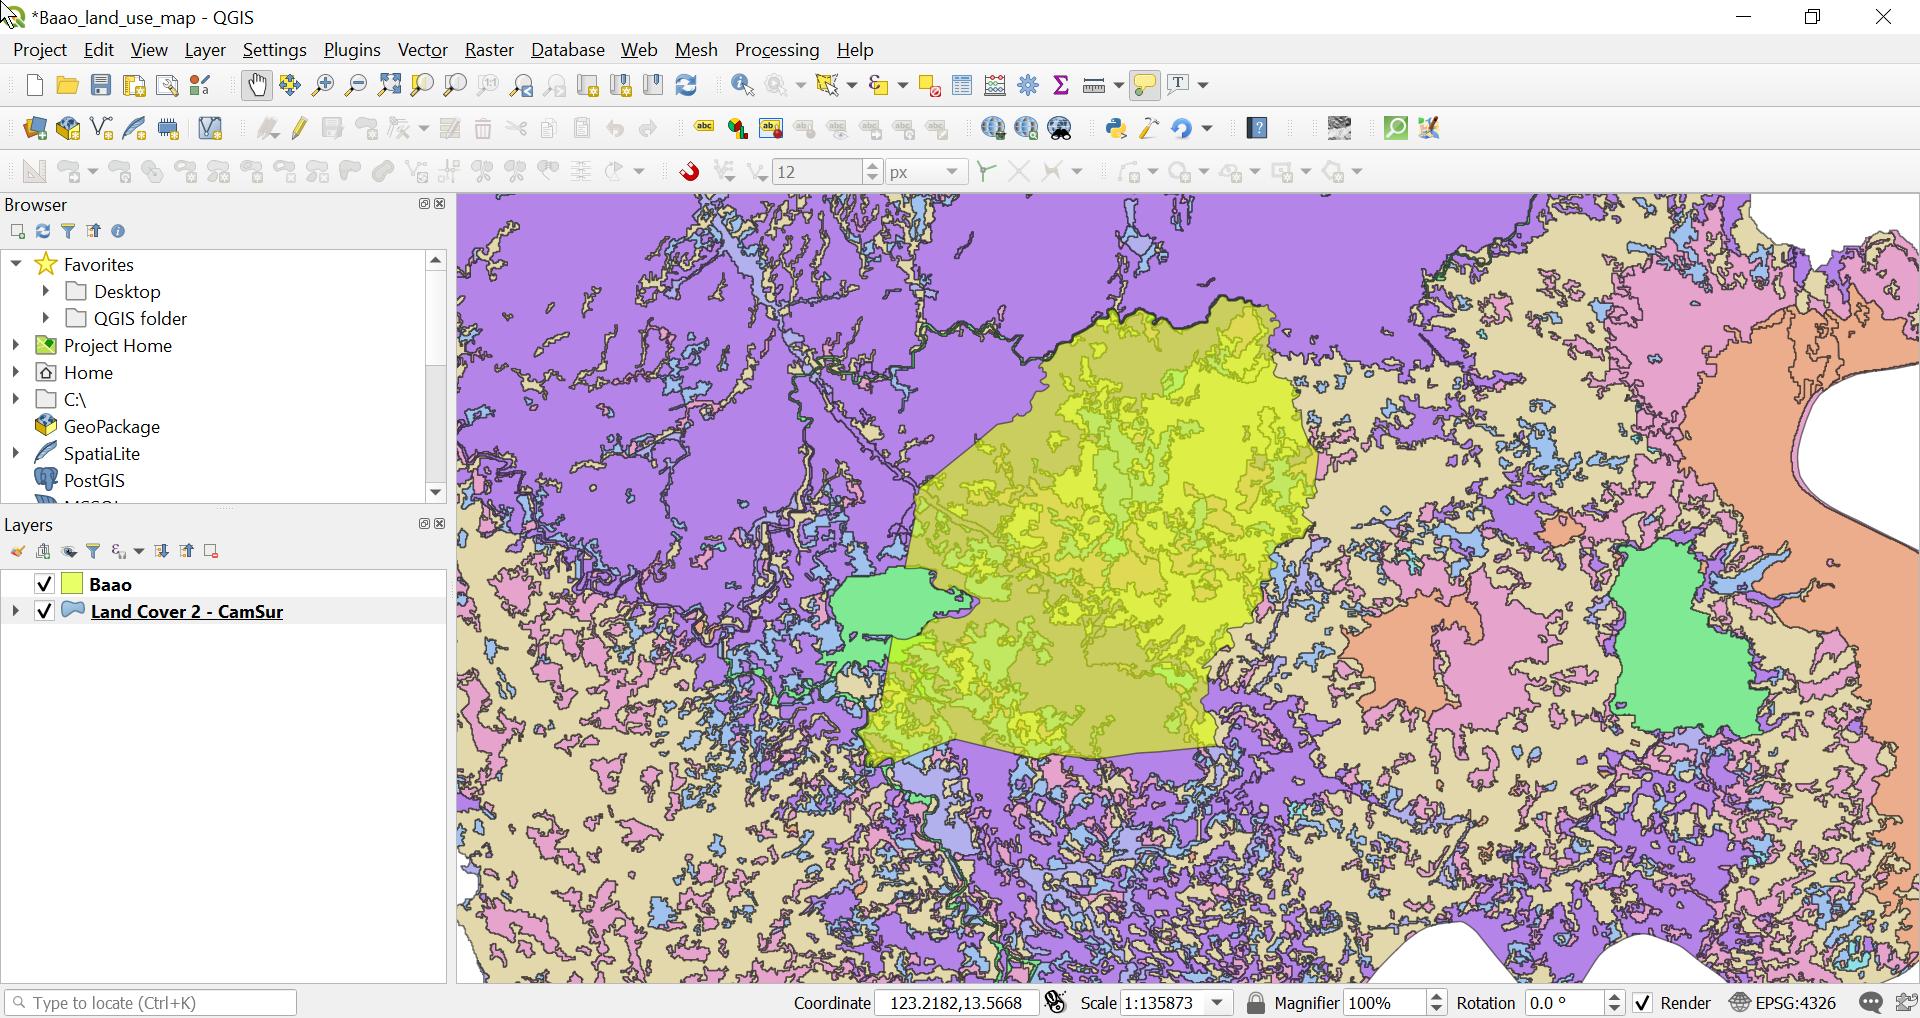This screenshot has height=1018, width=1920.
Task: Click the Pan Map to Selection tool
Action: pos(289,85)
